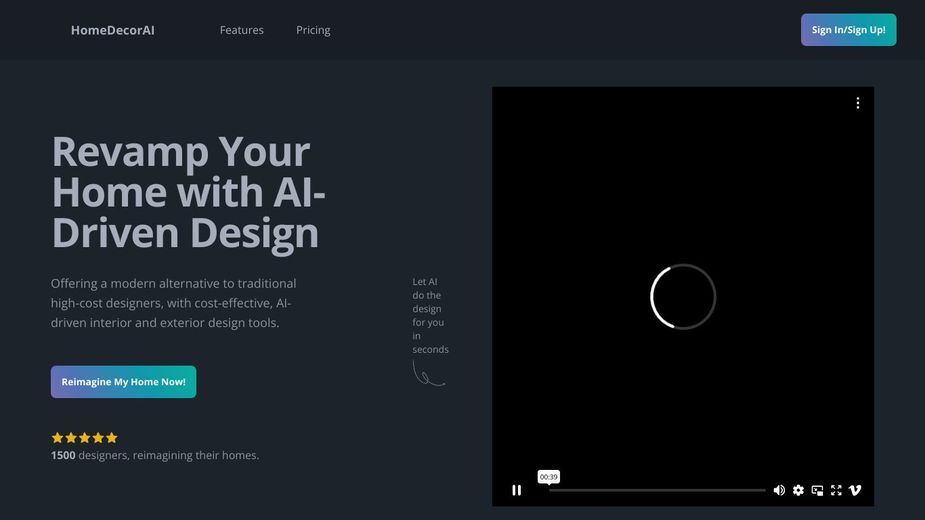Open the Pricing nav item
Screen dimensions: 925x520
313,30
